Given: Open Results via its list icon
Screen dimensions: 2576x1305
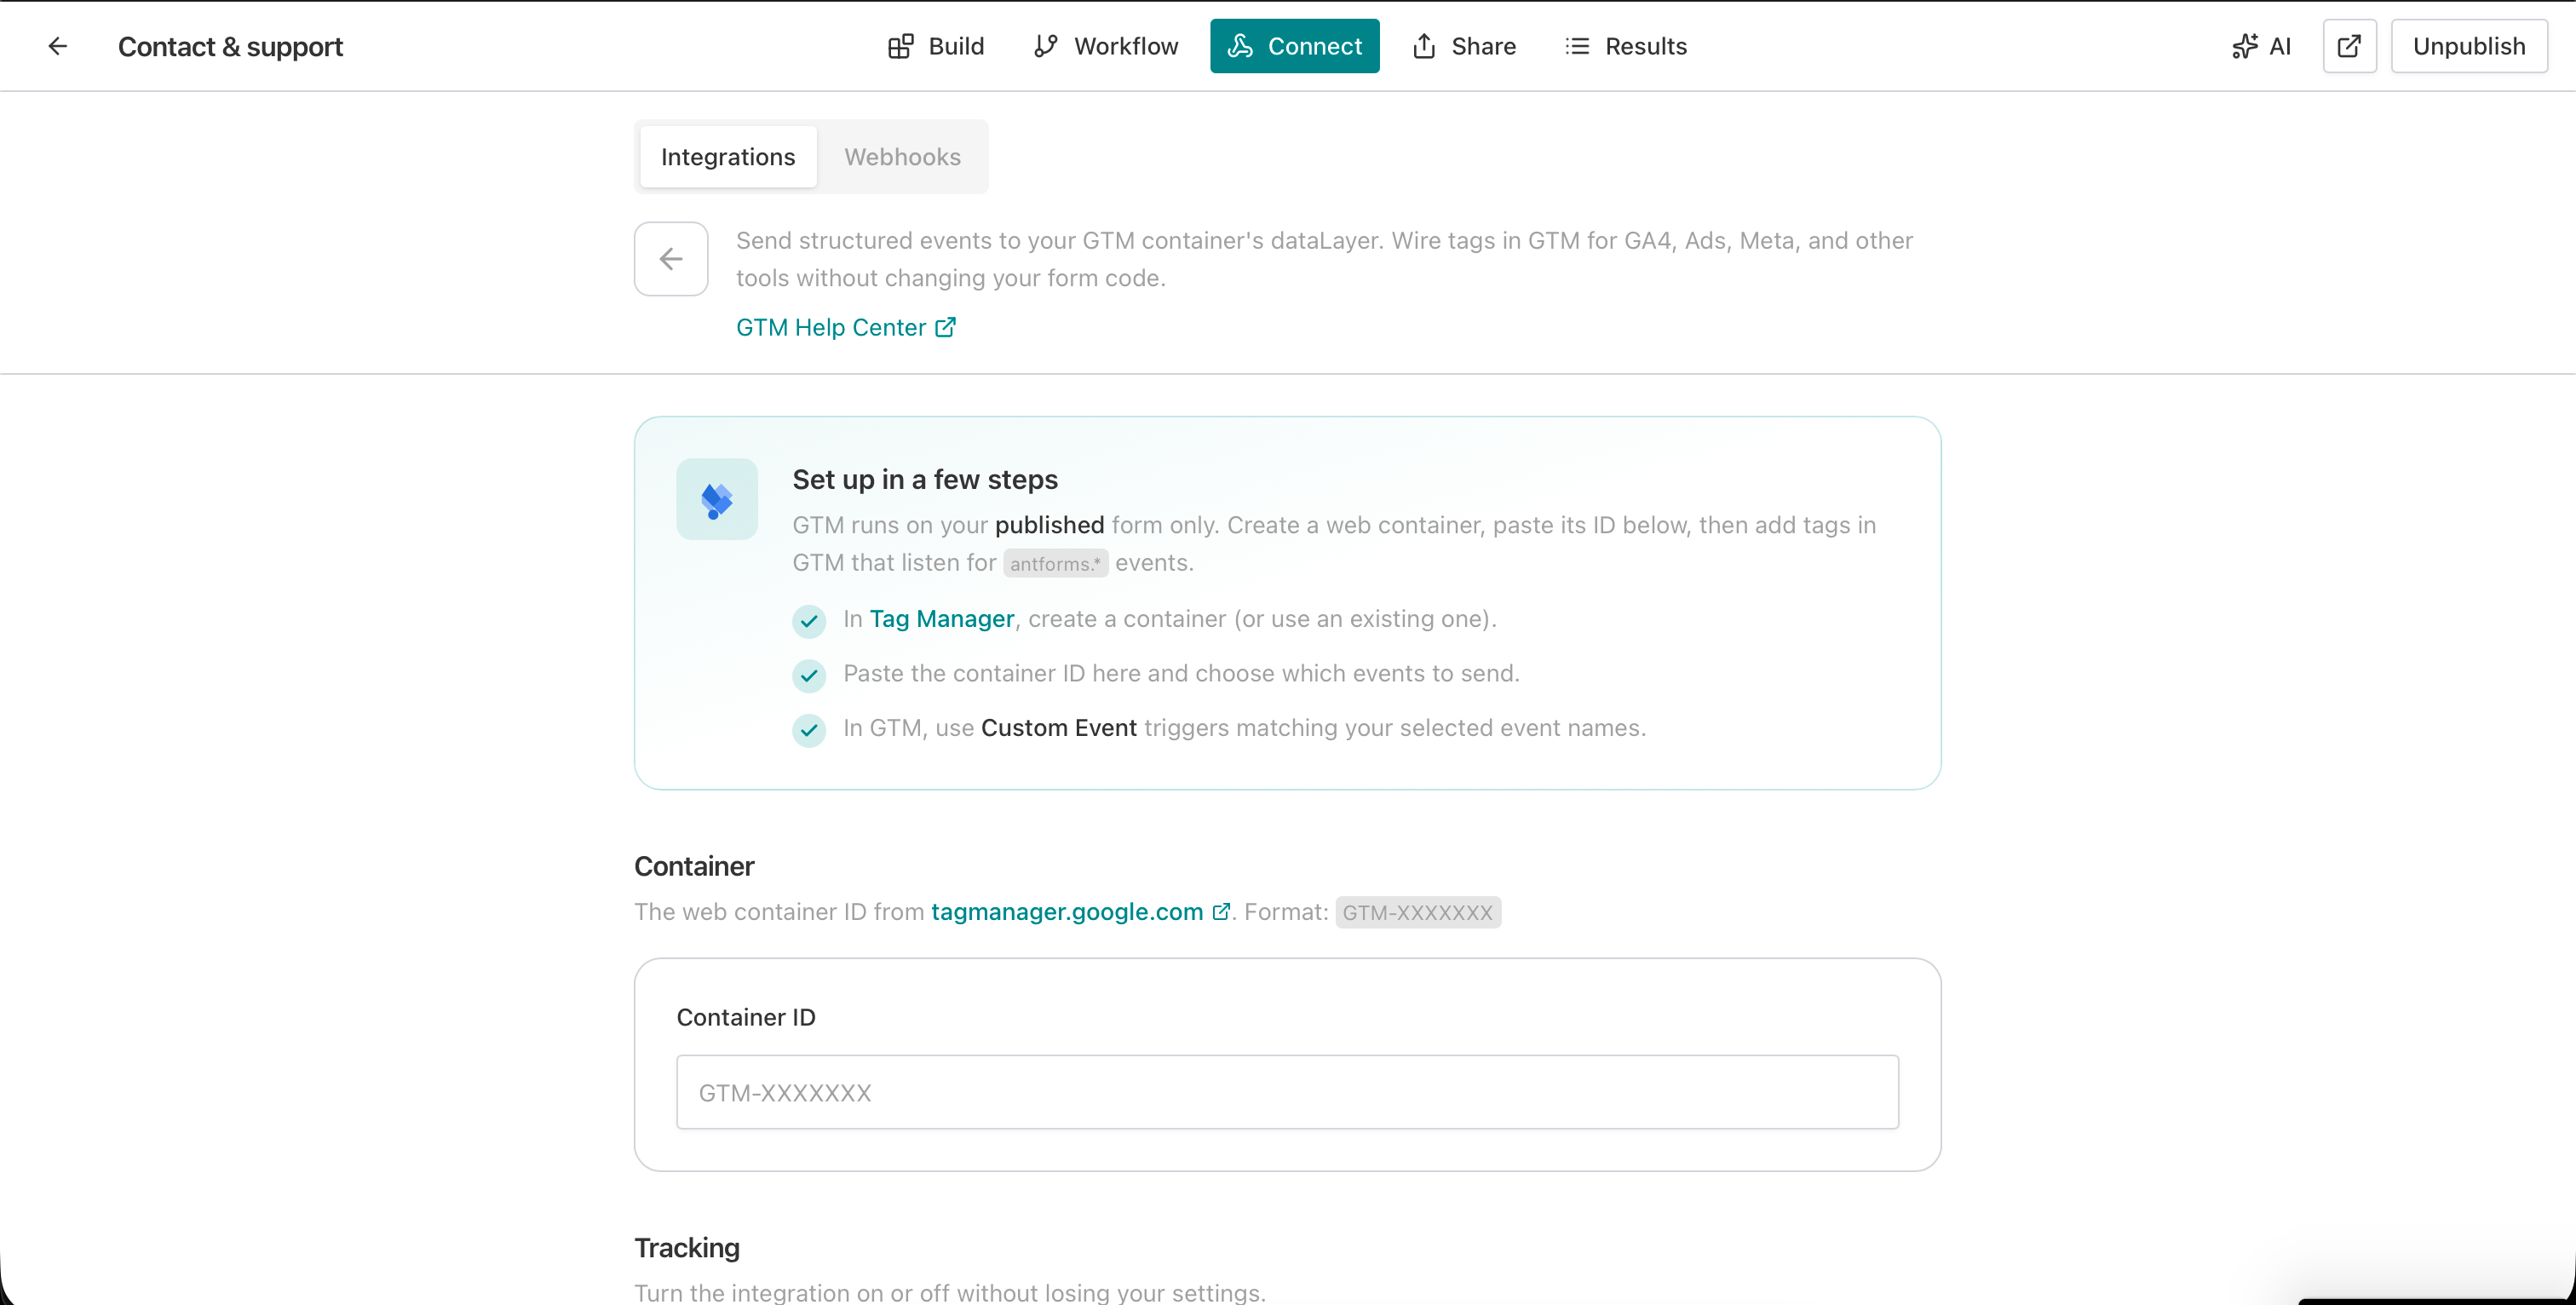Looking at the screenshot, I should (x=1576, y=46).
